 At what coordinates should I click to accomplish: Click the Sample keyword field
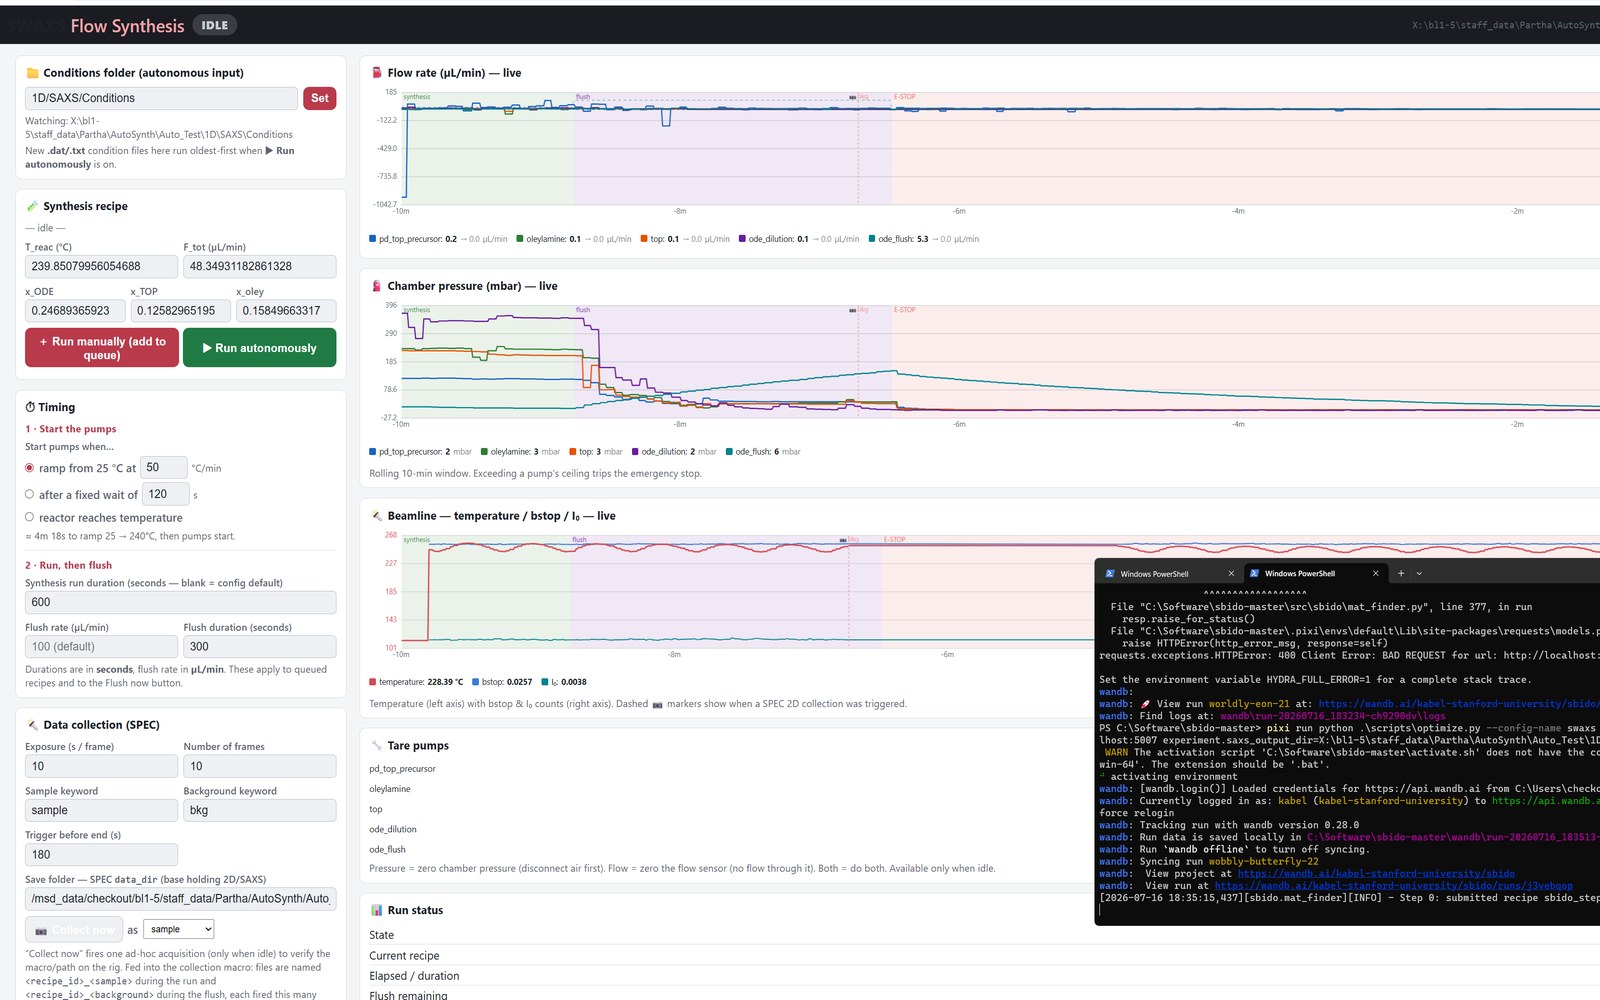(x=101, y=810)
